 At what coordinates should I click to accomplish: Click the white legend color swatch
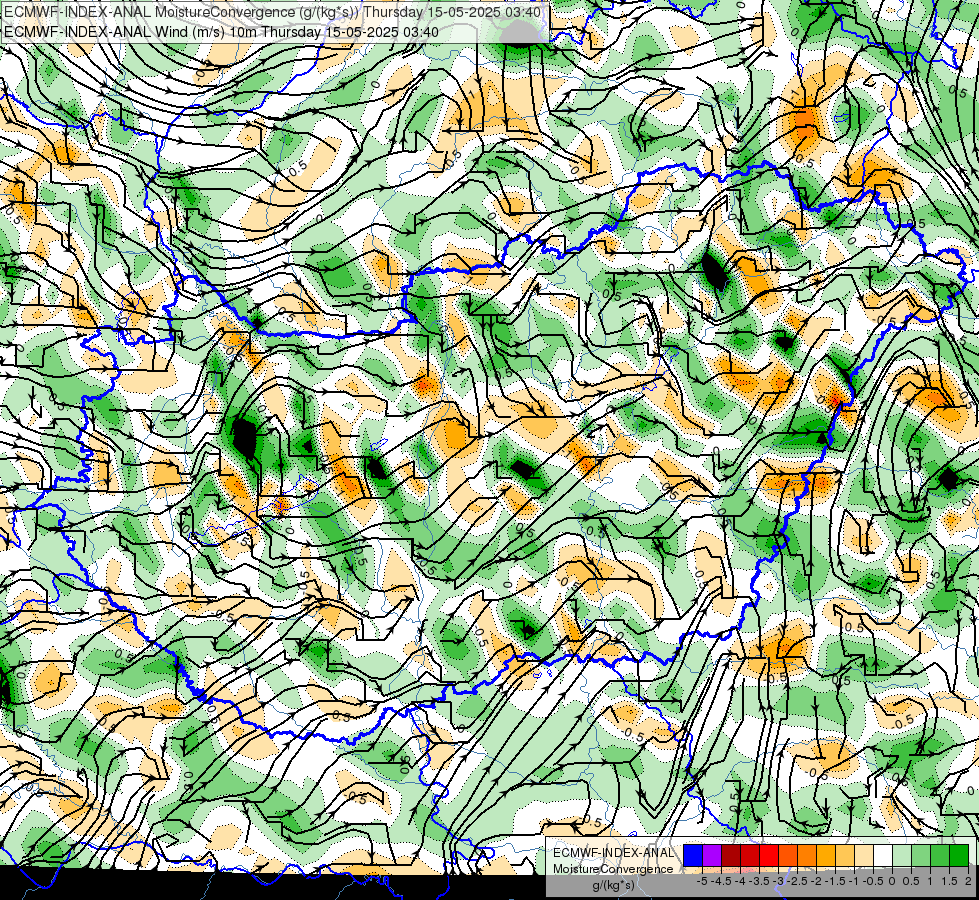tap(883, 855)
